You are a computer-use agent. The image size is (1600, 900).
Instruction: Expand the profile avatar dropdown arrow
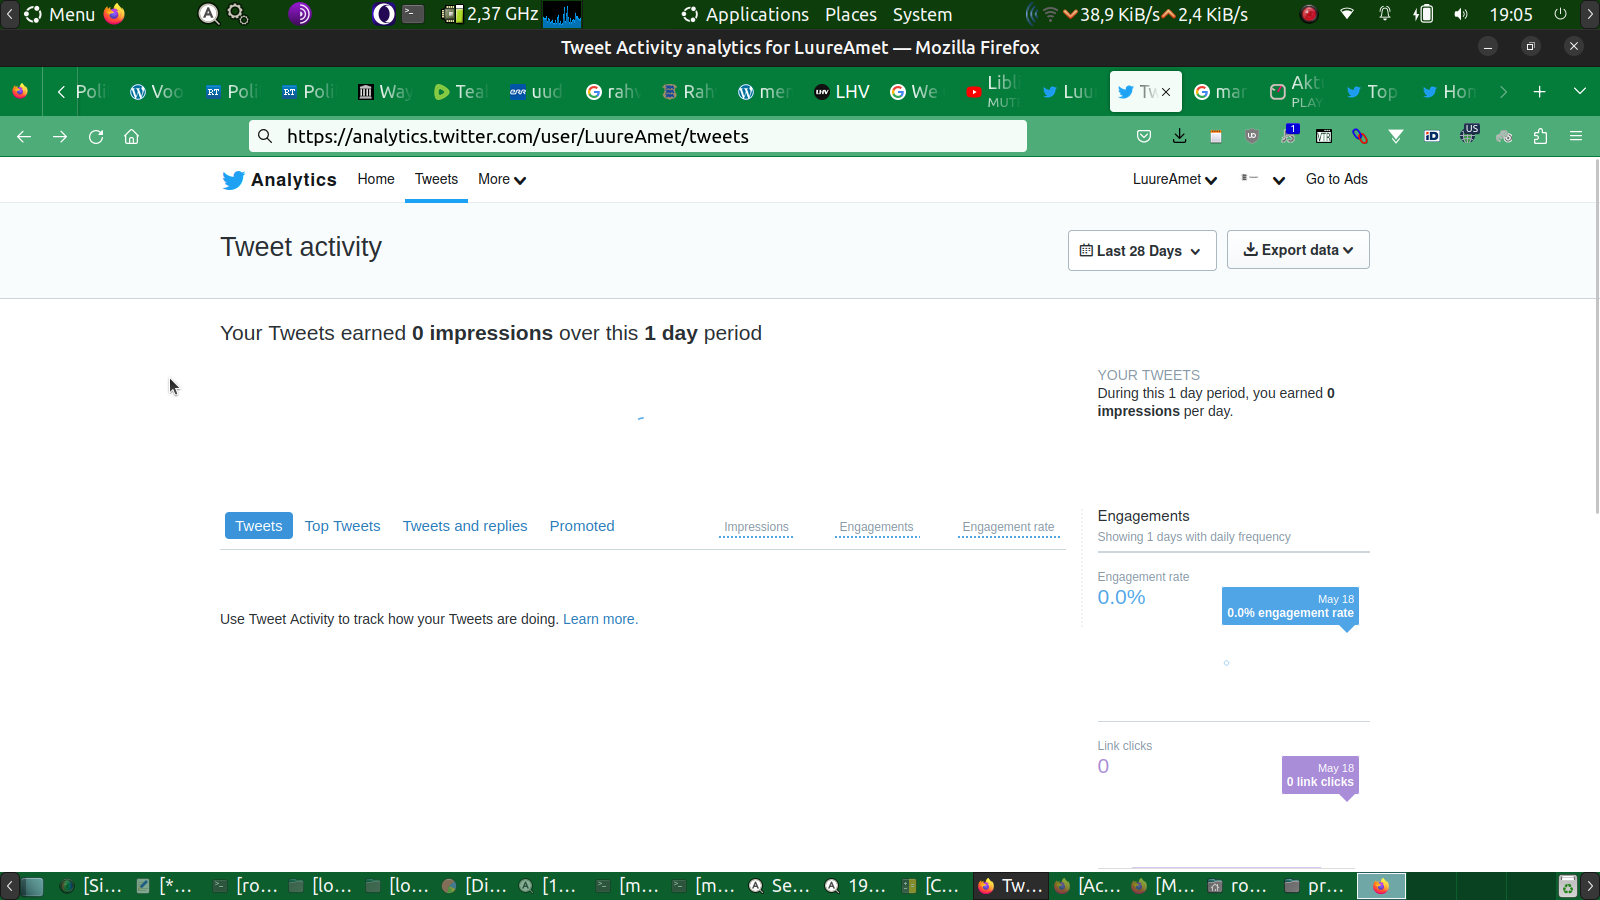[x=1279, y=180]
